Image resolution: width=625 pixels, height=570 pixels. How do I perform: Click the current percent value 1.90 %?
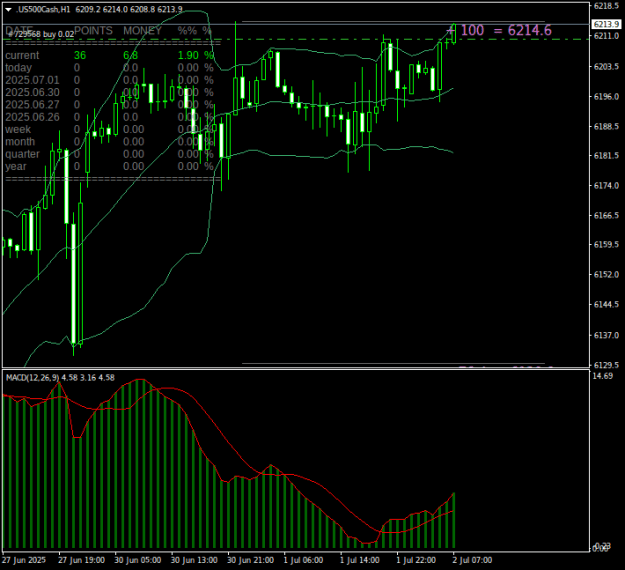tap(195, 55)
